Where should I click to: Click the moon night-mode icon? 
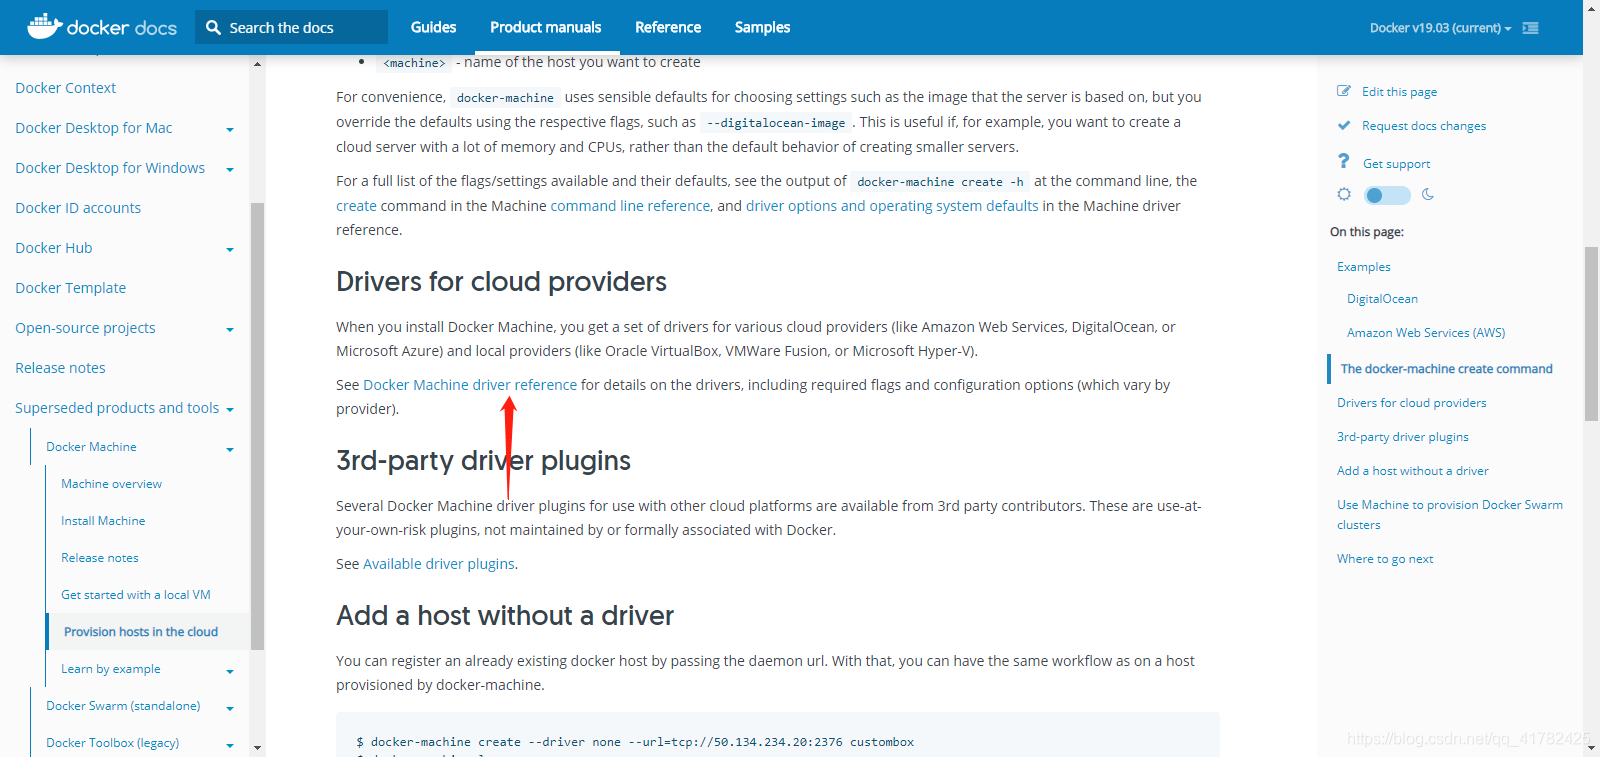[x=1428, y=194]
